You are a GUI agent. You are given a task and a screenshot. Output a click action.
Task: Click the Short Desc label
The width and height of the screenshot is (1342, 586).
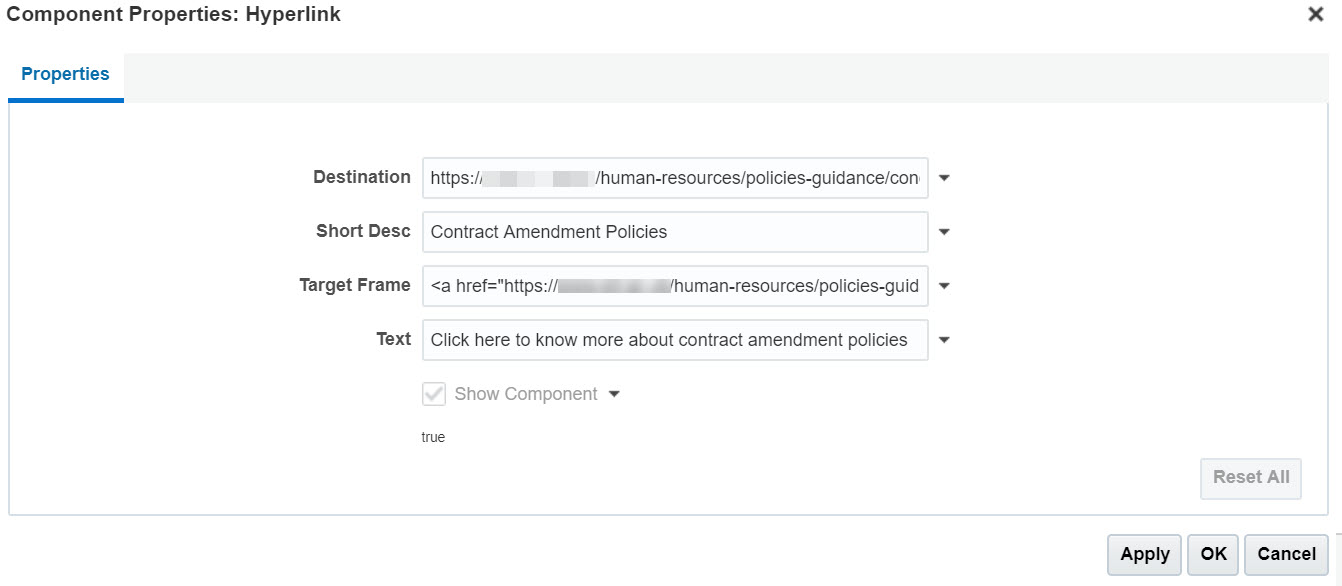point(362,231)
